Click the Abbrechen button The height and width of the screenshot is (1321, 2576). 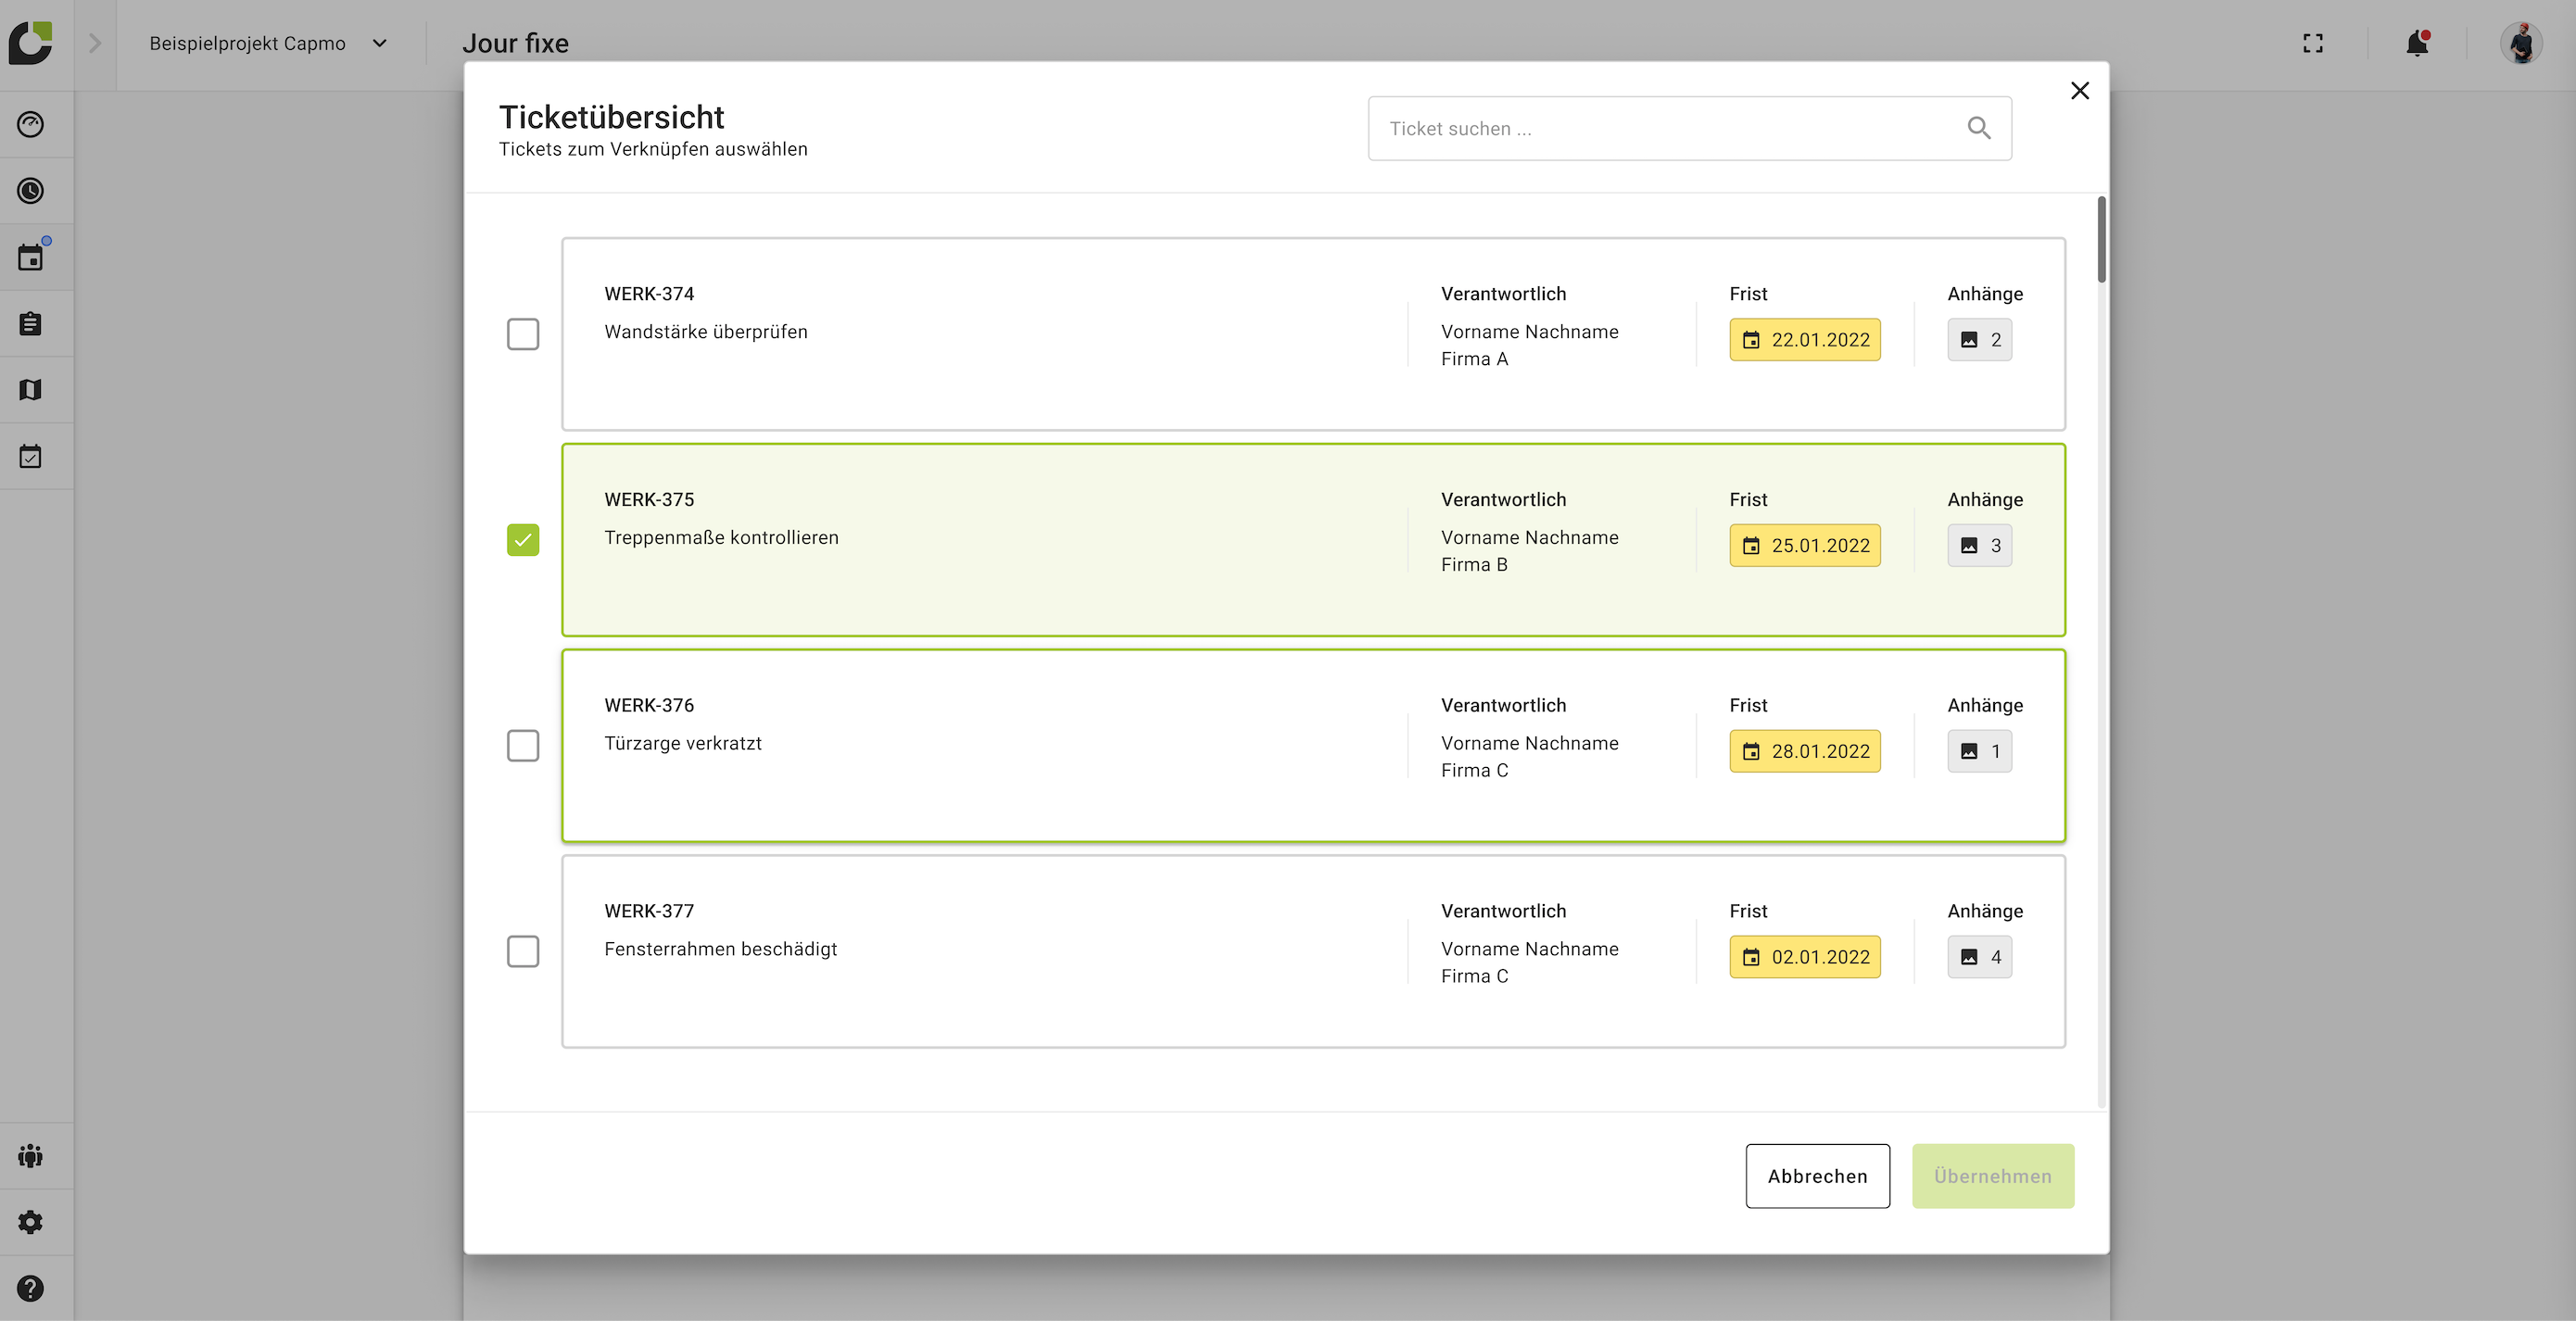pyautogui.click(x=1817, y=1176)
